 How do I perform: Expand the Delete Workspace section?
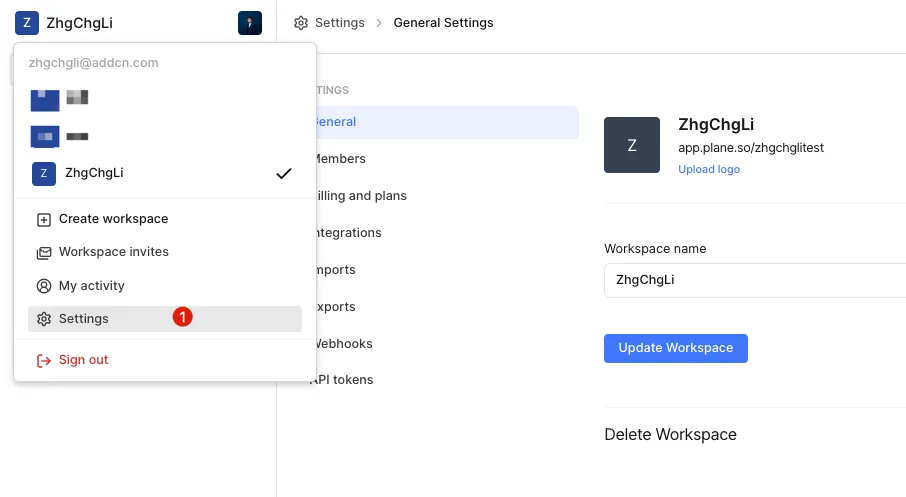[670, 435]
